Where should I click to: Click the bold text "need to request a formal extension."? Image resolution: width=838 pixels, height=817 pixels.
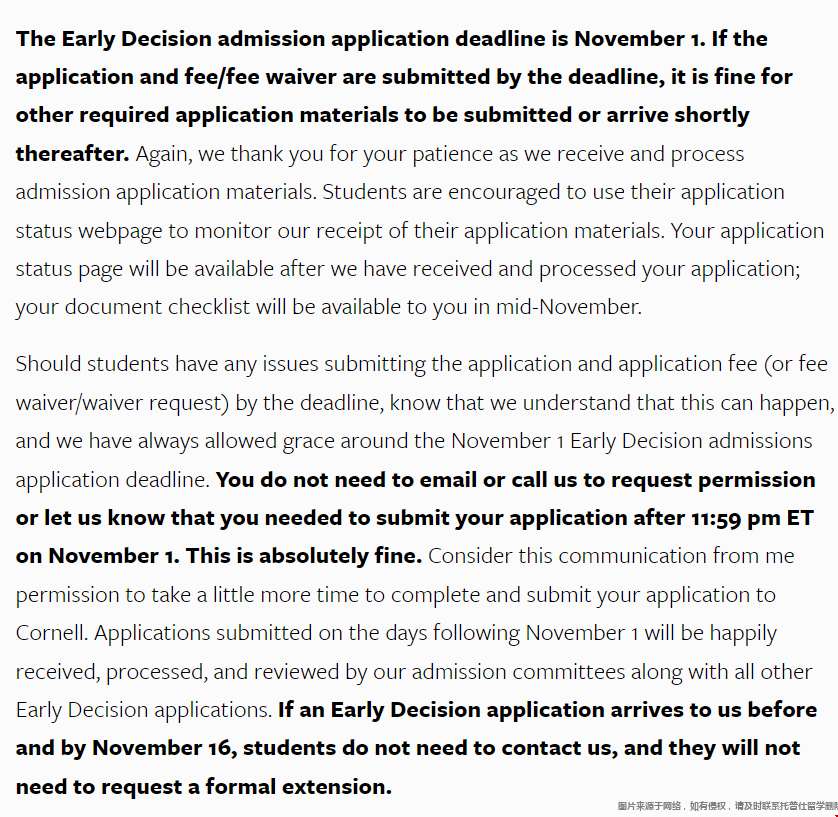(x=203, y=787)
